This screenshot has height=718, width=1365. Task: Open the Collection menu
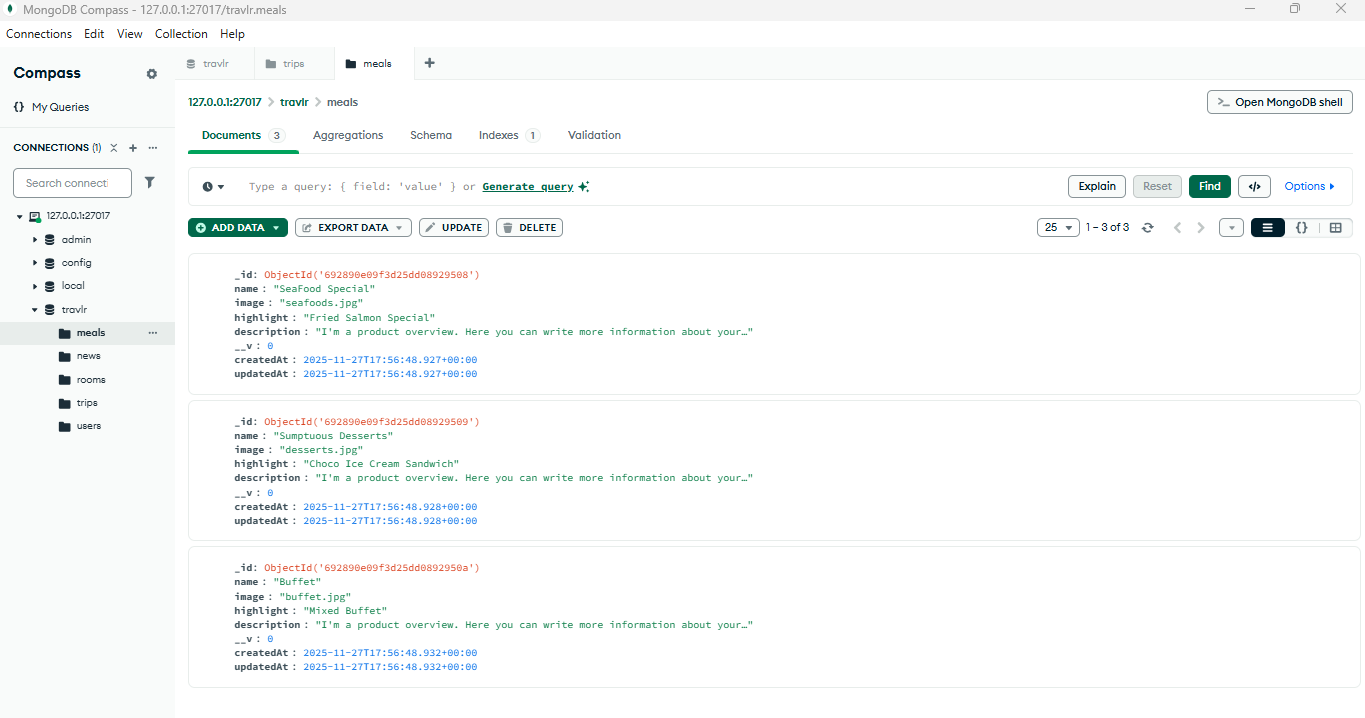(181, 34)
